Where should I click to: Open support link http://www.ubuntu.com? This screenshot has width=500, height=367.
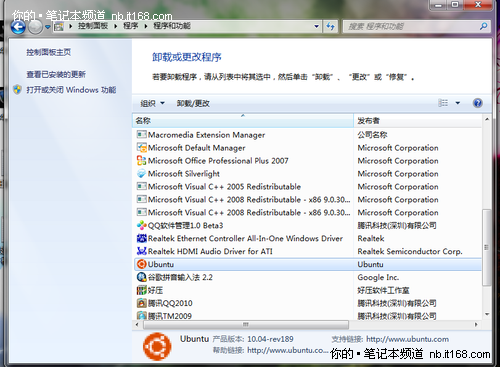[407, 339]
